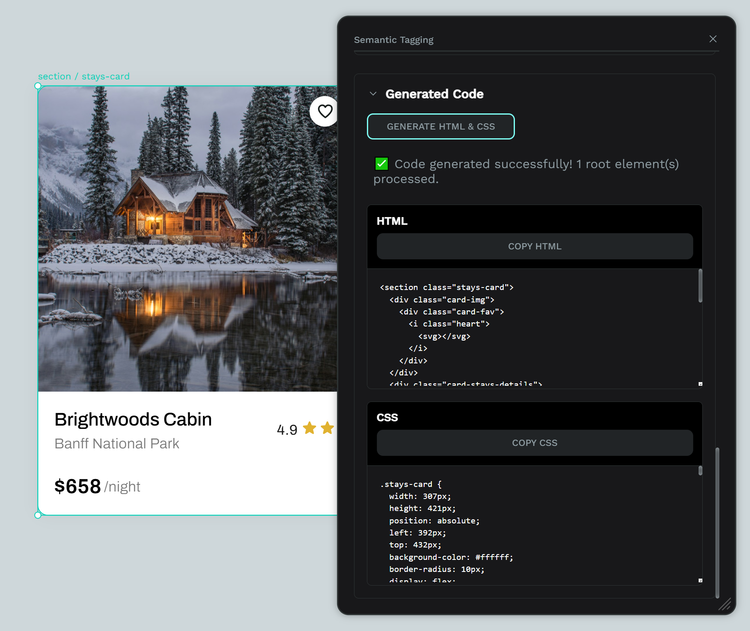Image resolution: width=750 pixels, height=631 pixels.
Task: Close the Semantic Tagging panel
Action: point(713,39)
